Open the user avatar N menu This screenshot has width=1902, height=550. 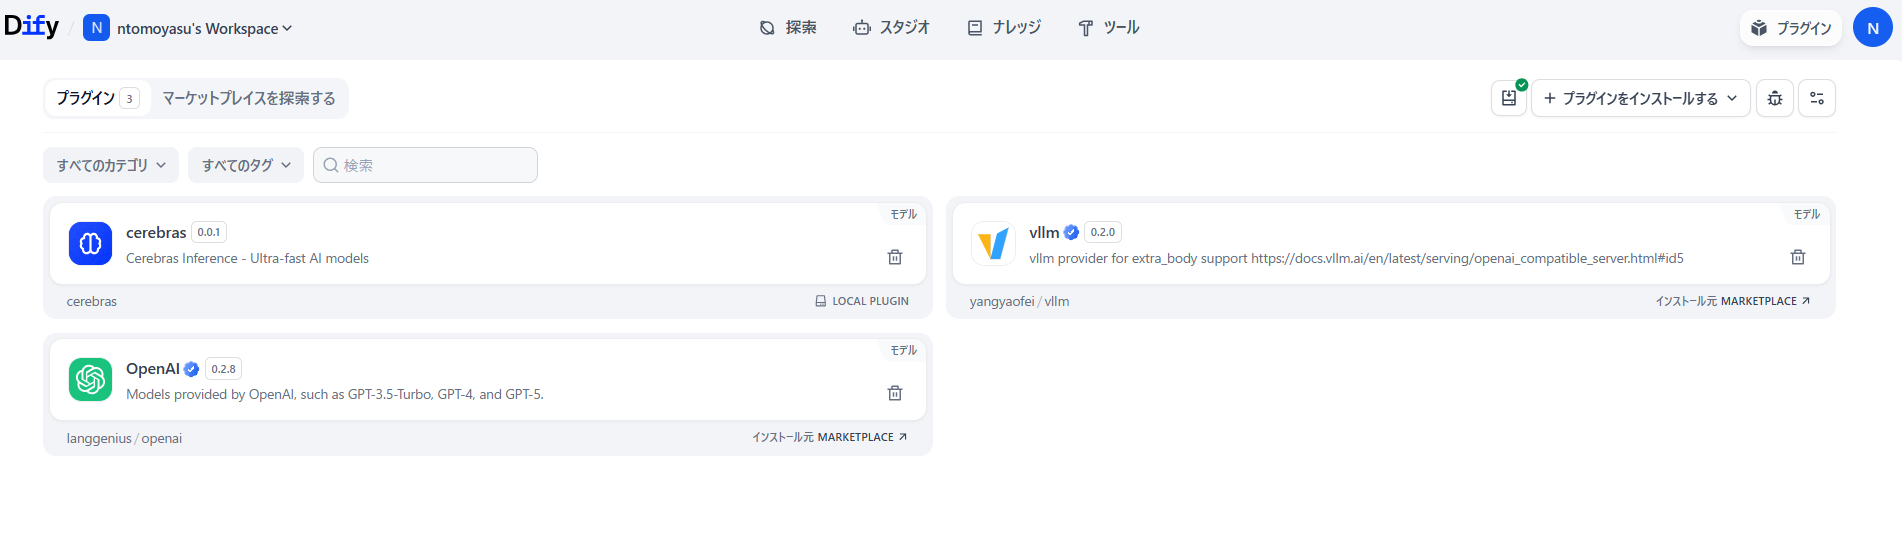click(1872, 28)
